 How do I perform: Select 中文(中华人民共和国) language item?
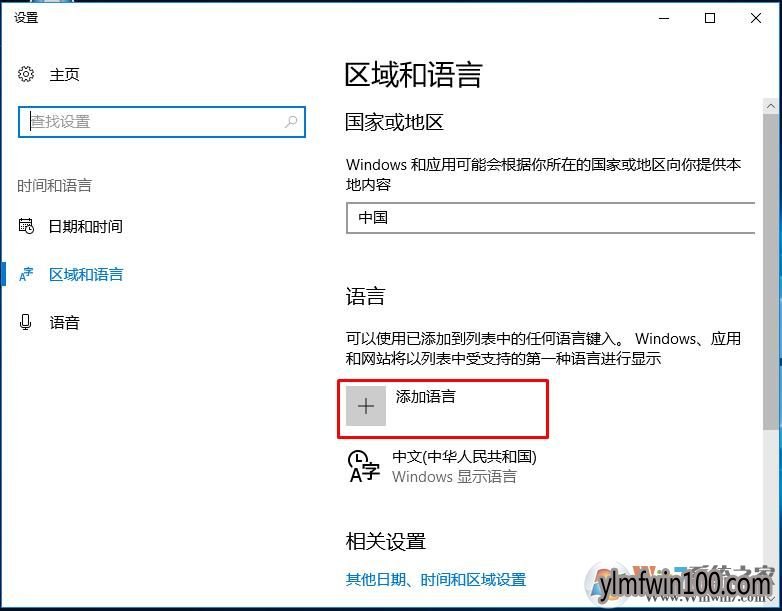pyautogui.click(x=464, y=457)
